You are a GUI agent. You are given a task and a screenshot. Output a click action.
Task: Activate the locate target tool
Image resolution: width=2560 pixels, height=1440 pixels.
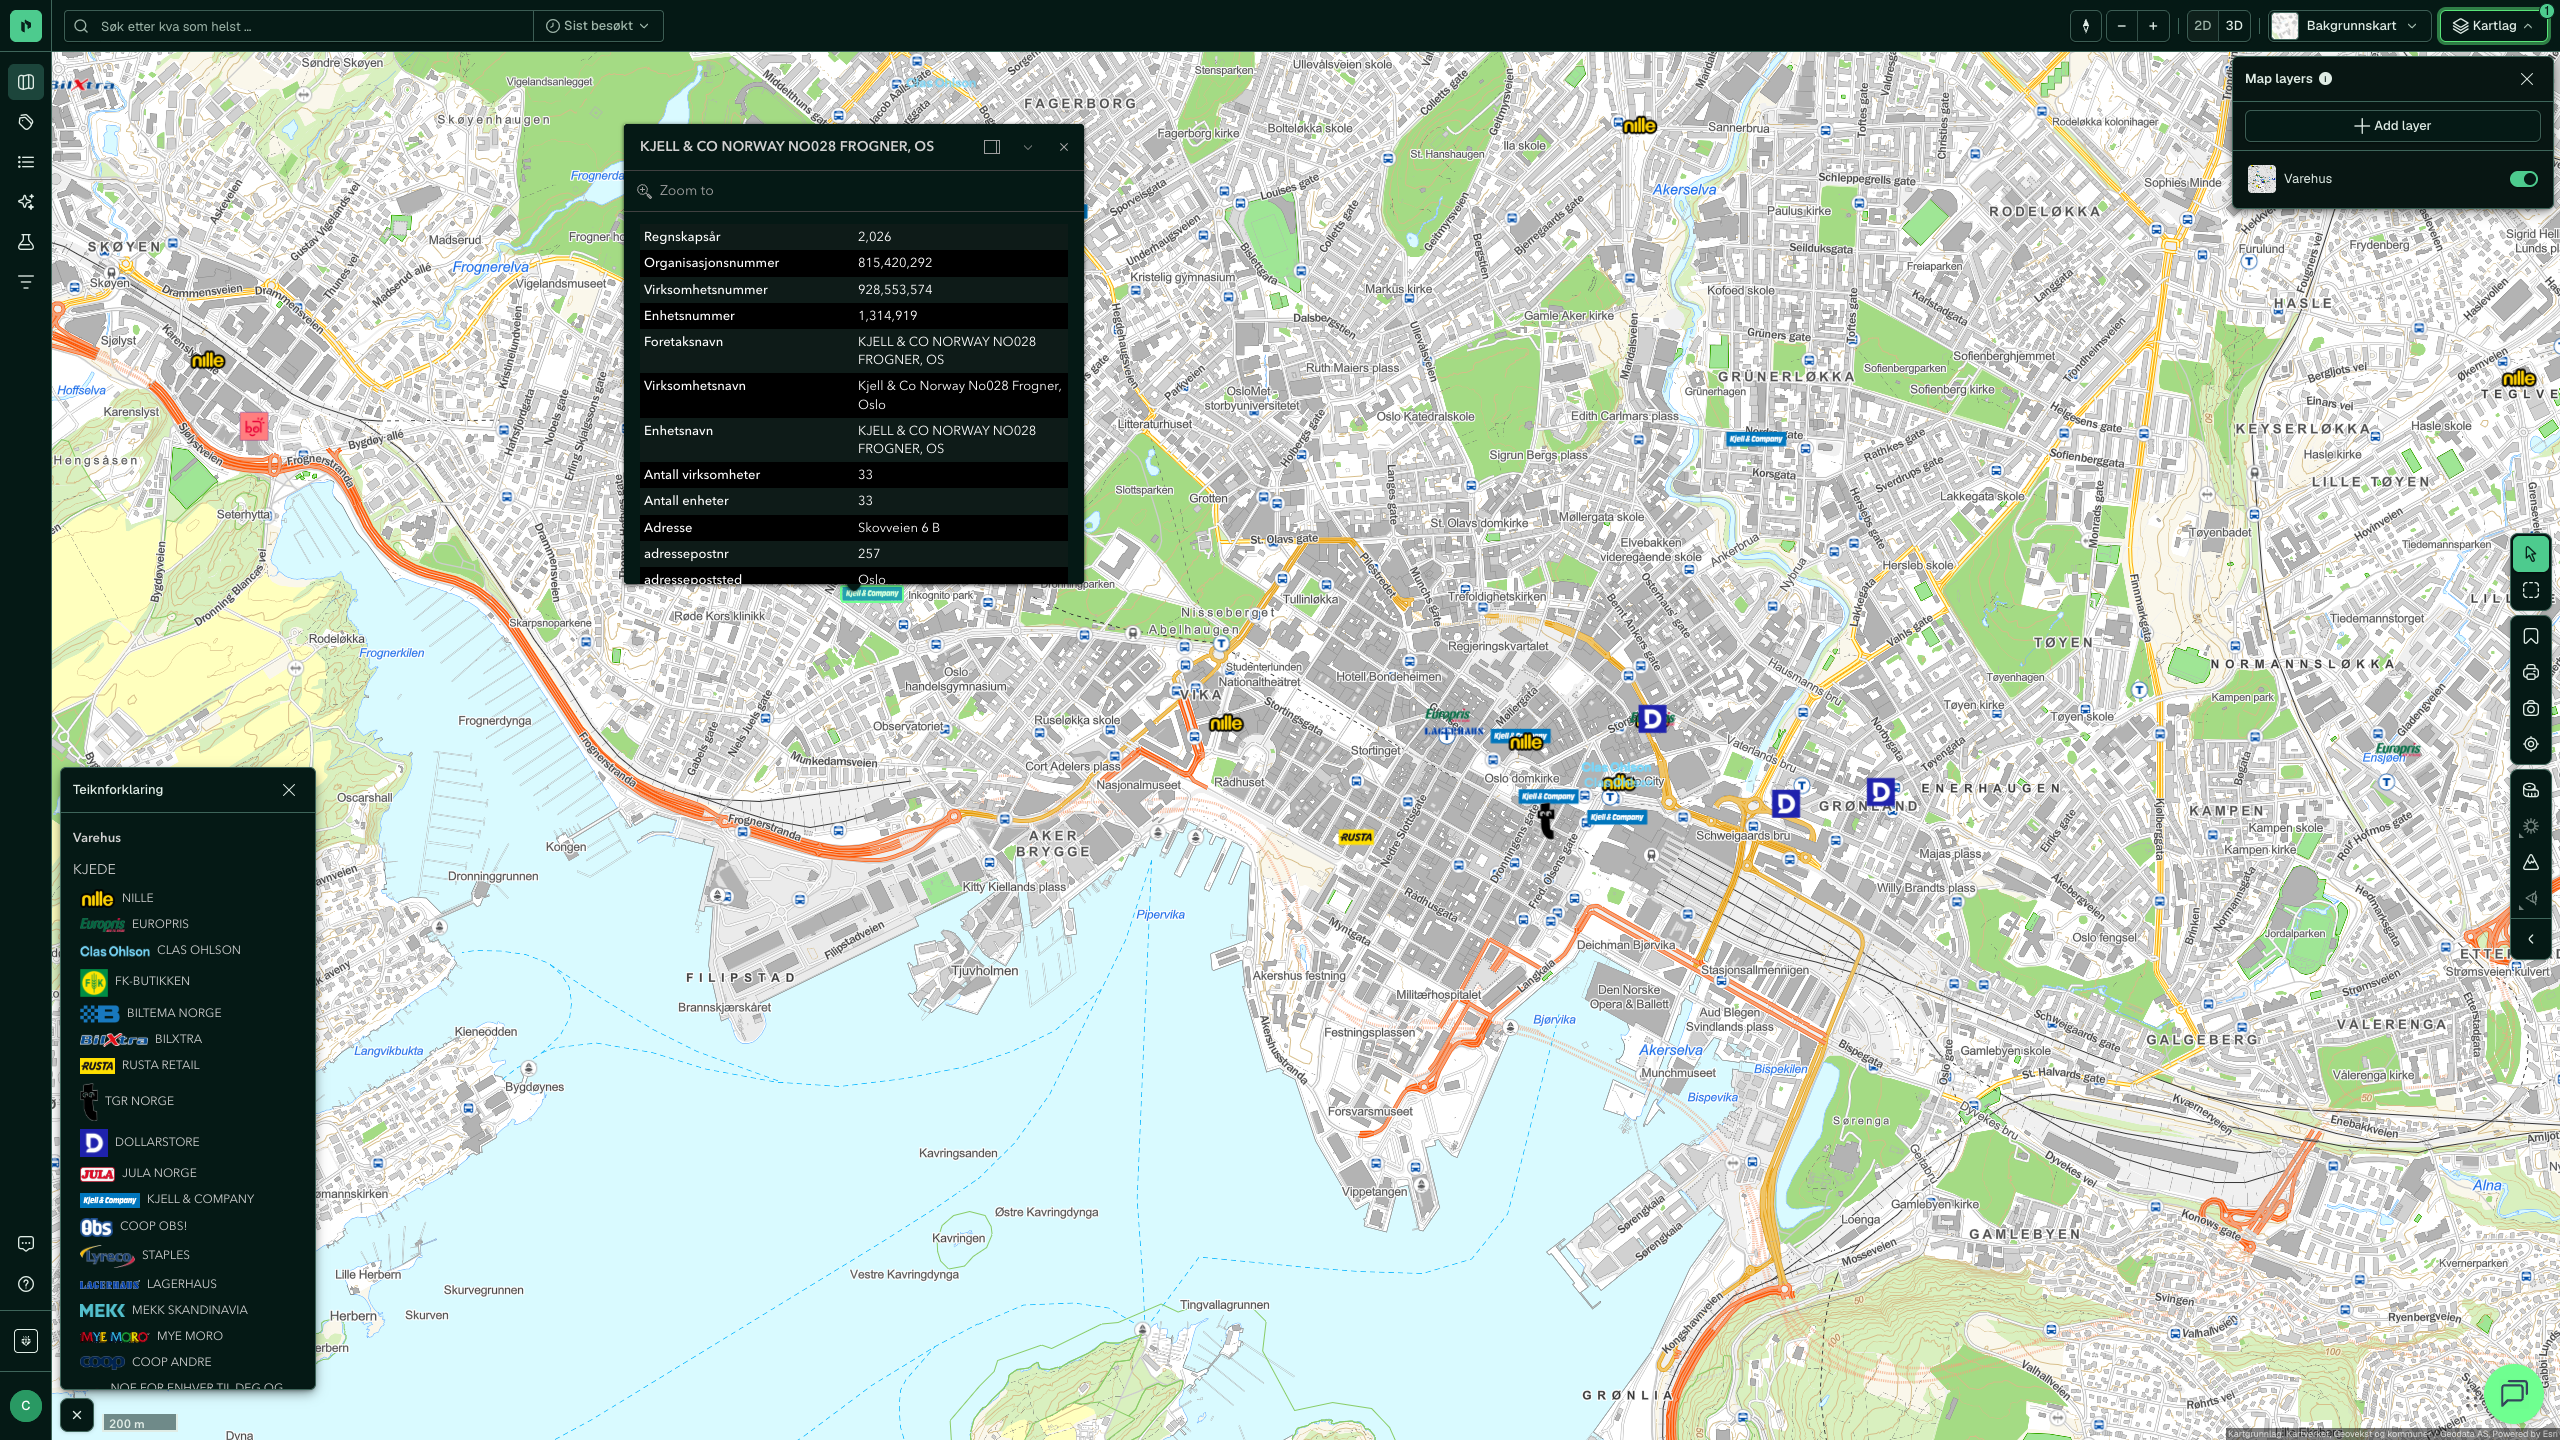2531,745
